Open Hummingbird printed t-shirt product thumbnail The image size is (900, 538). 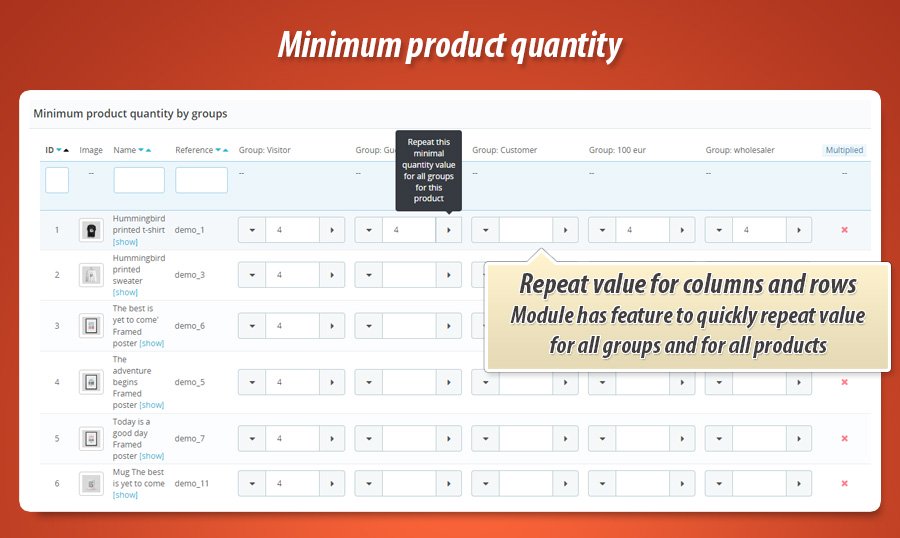pos(91,230)
